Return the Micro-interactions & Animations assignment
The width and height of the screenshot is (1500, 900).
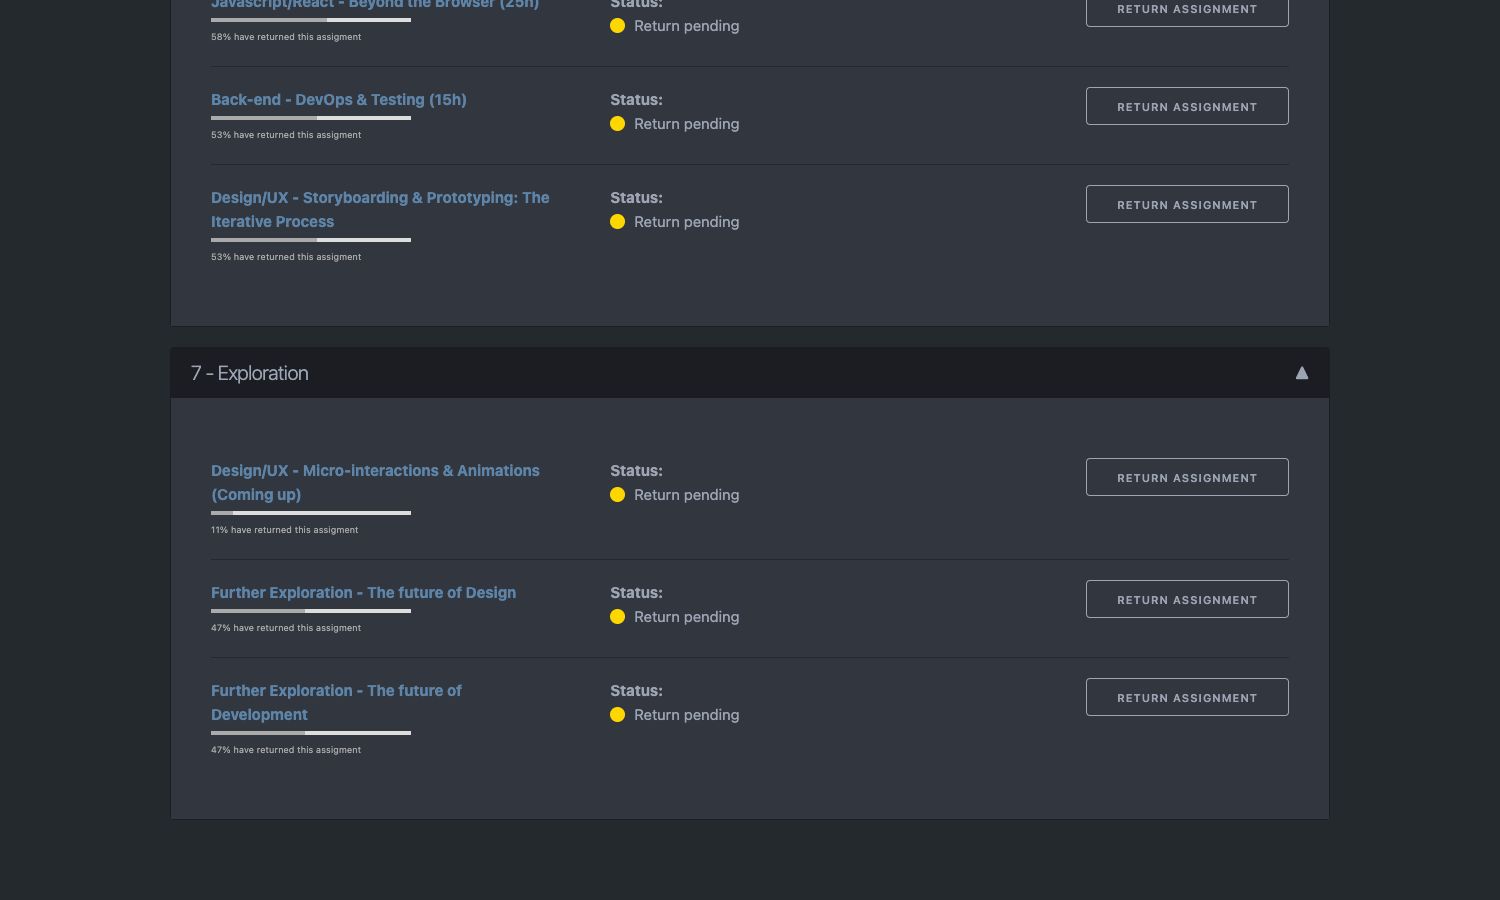point(1186,477)
